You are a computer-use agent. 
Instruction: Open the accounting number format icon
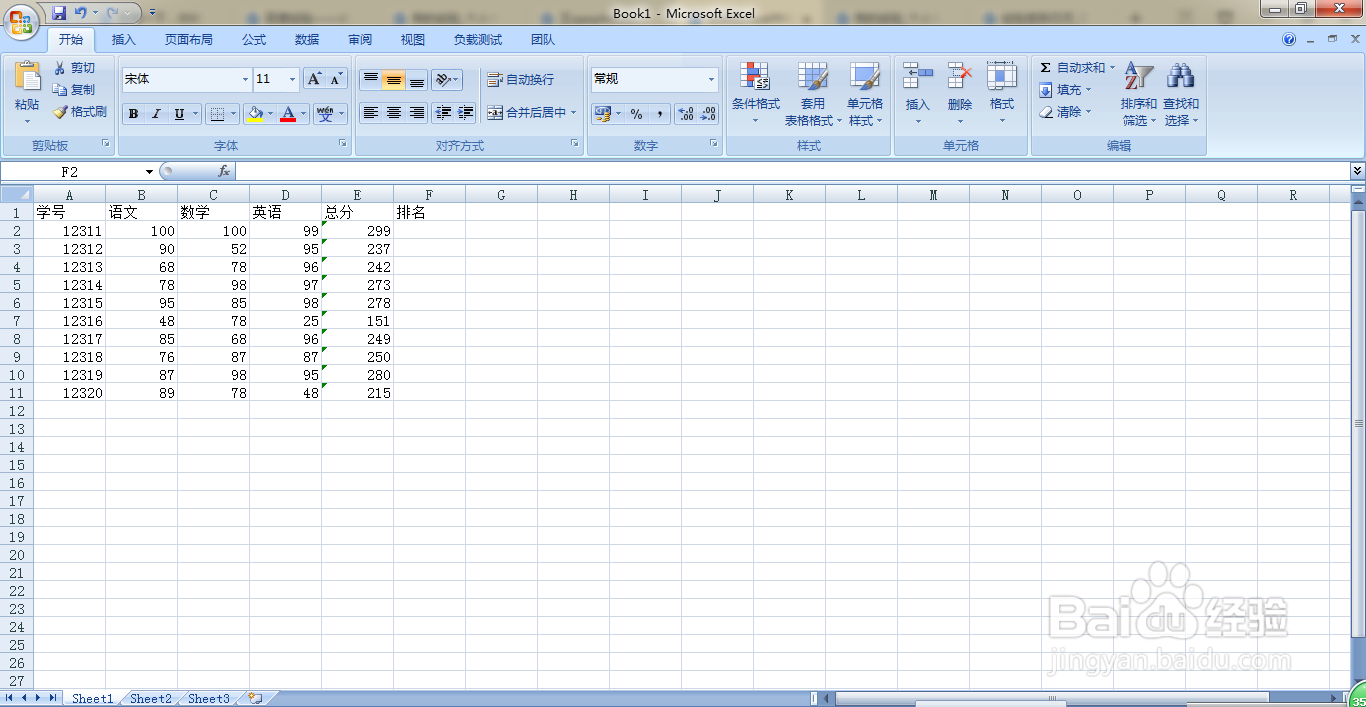602,114
